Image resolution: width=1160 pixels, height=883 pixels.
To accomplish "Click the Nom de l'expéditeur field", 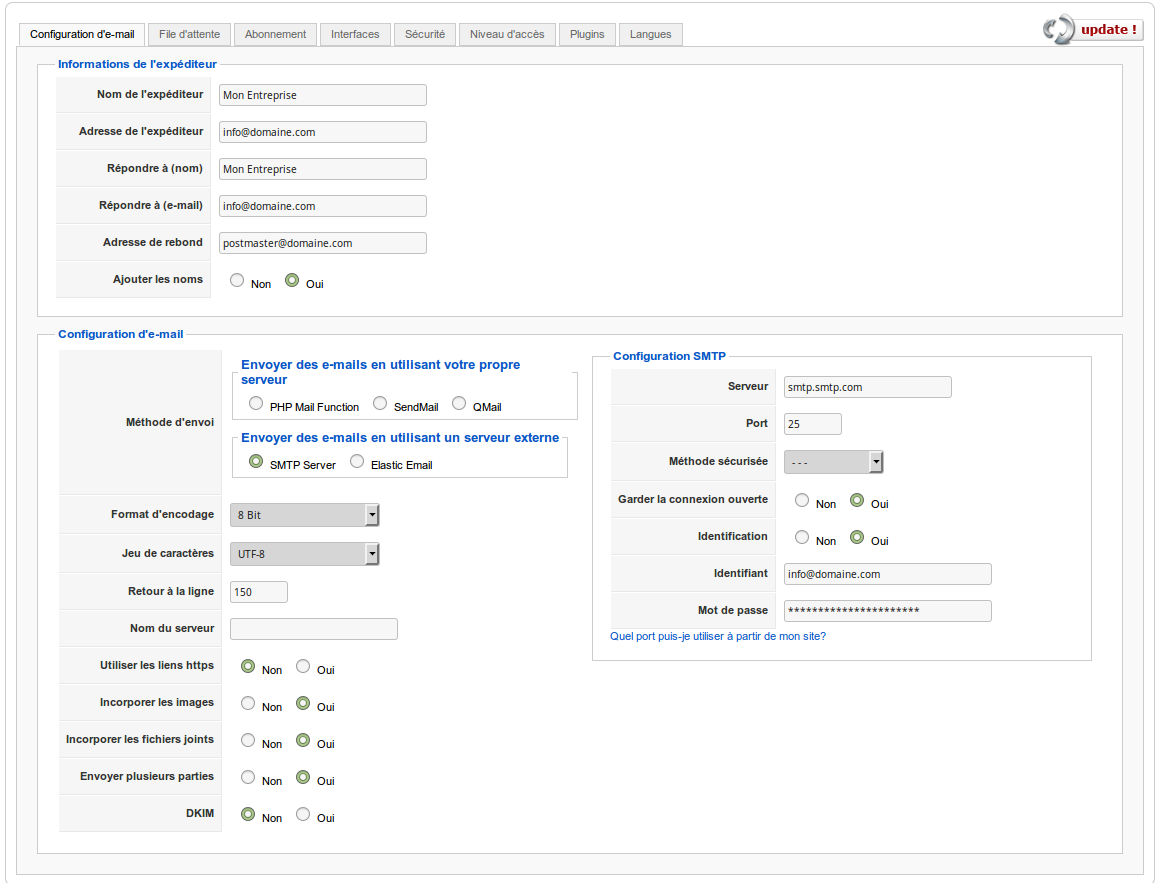I will 323,95.
